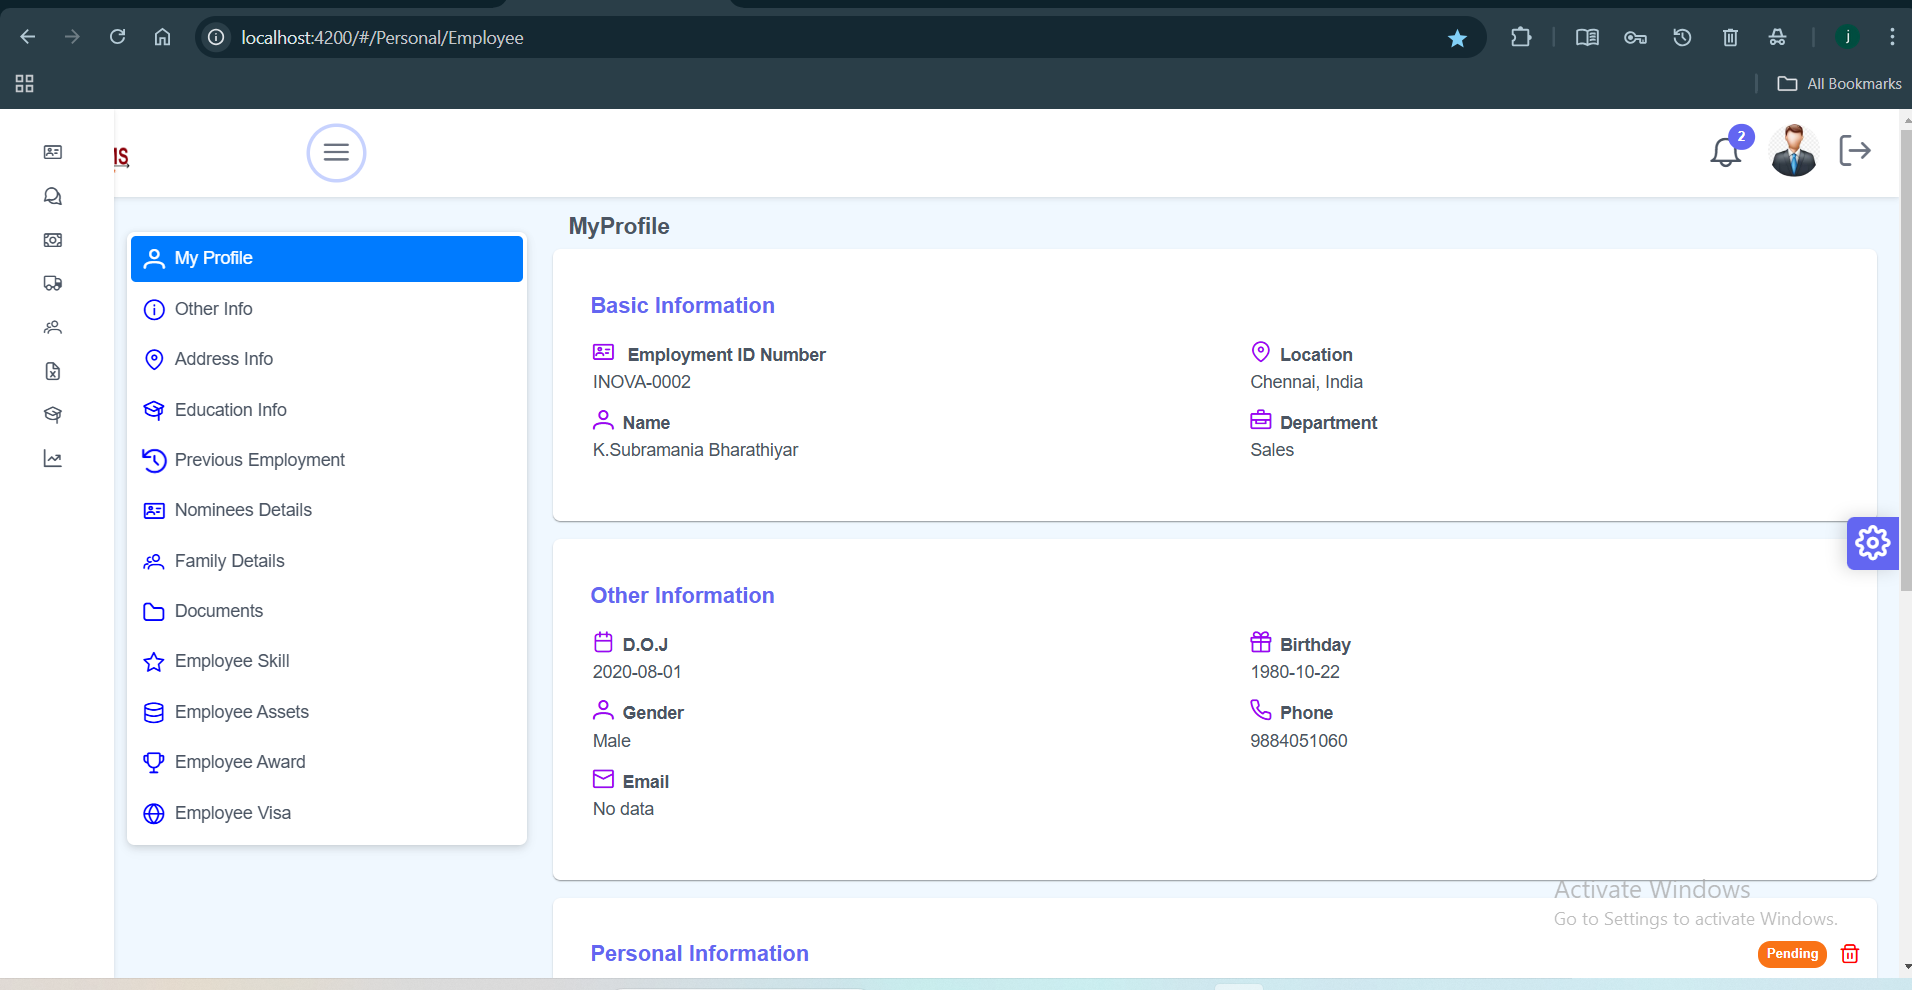Click the ID card icon in left rail
The width and height of the screenshot is (1912, 990).
pos(53,152)
